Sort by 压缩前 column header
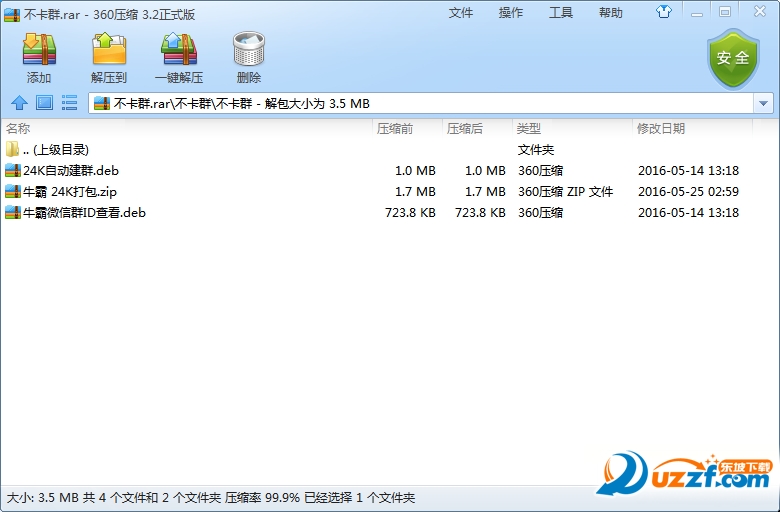780x512 pixels. pos(407,129)
